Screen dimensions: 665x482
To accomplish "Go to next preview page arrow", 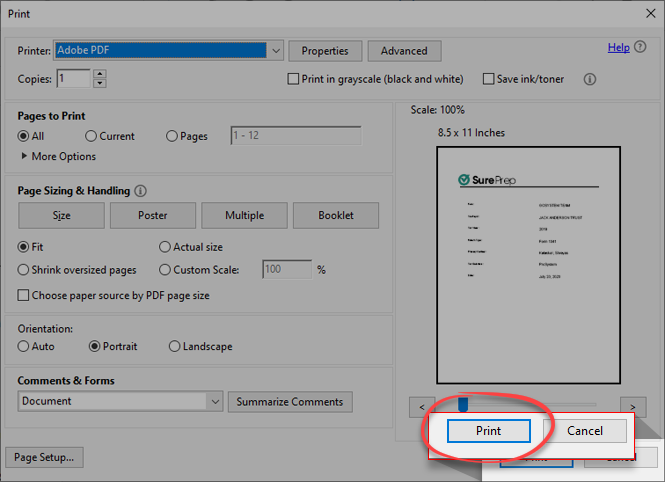I will pos(632,406).
